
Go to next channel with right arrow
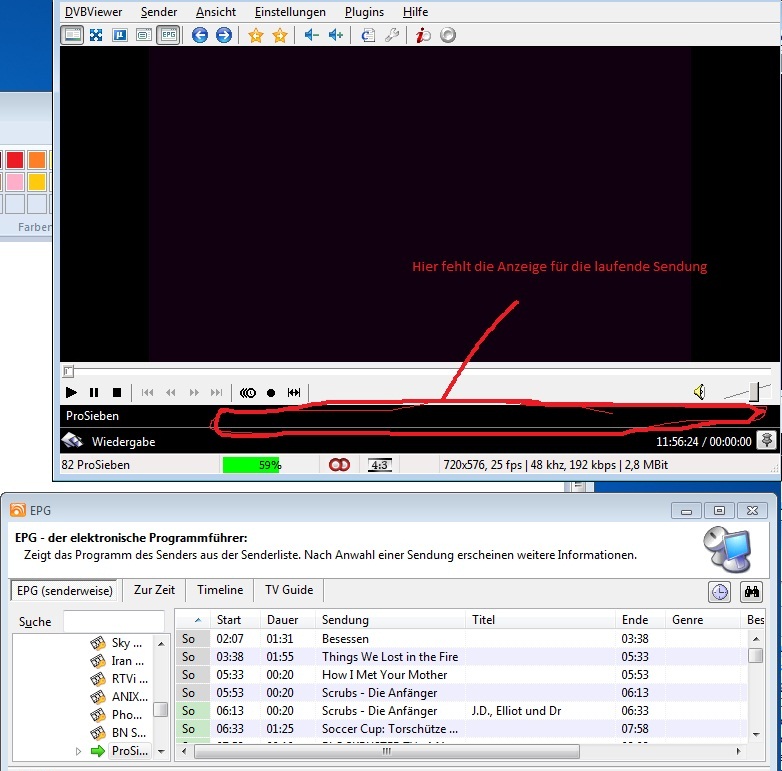(x=224, y=35)
